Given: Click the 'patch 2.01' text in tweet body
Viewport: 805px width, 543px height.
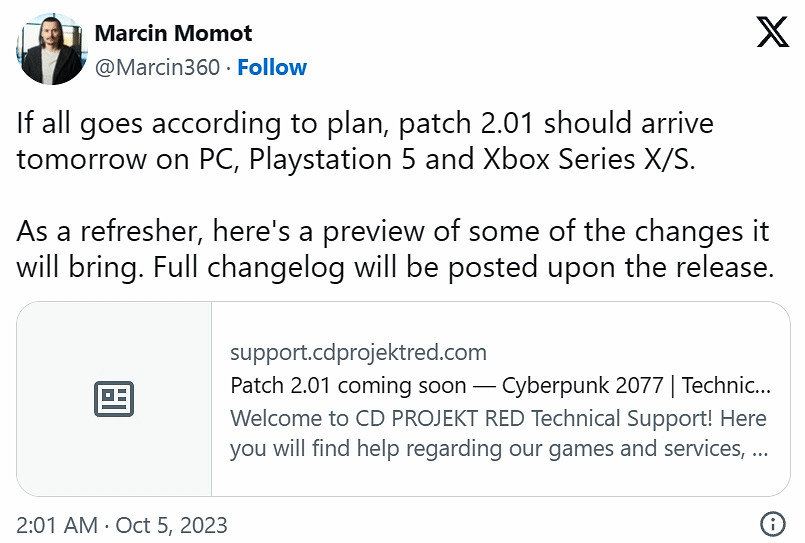Looking at the screenshot, I should [x=474, y=124].
